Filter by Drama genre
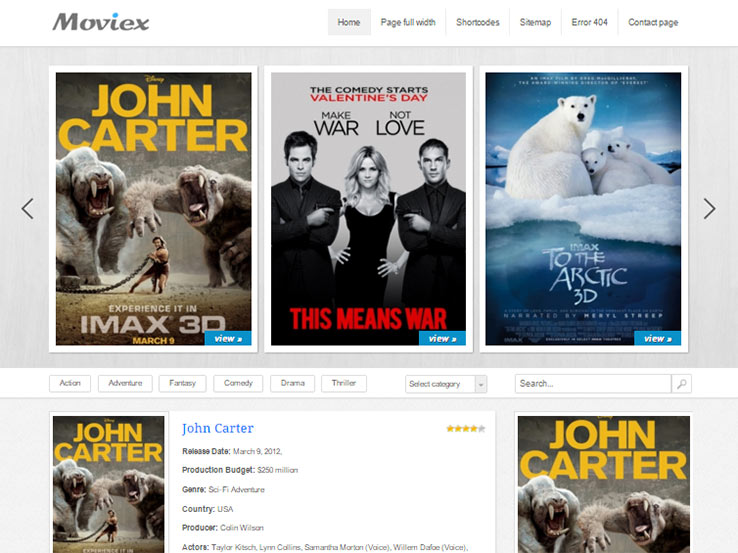 [x=292, y=383]
